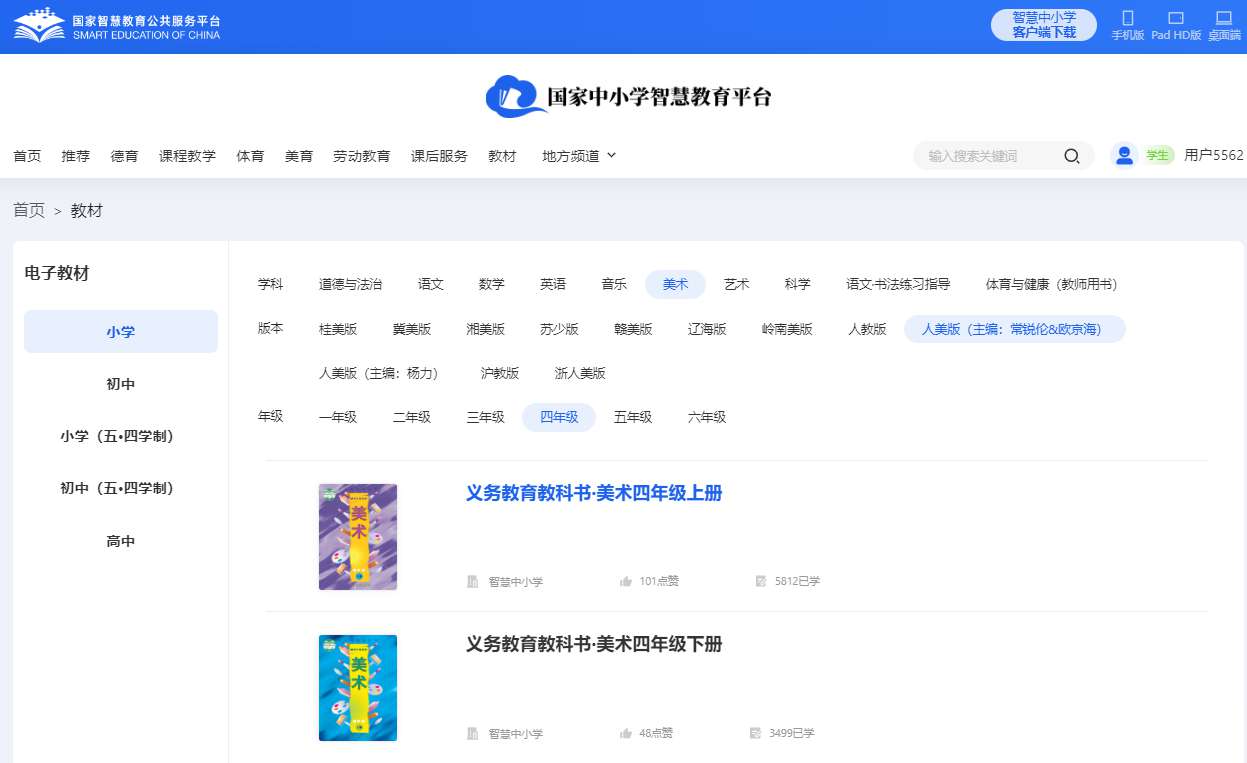The image size is (1247, 763).
Task: Open the purple 美术四年级上册 cover thumbnail
Action: tap(358, 537)
